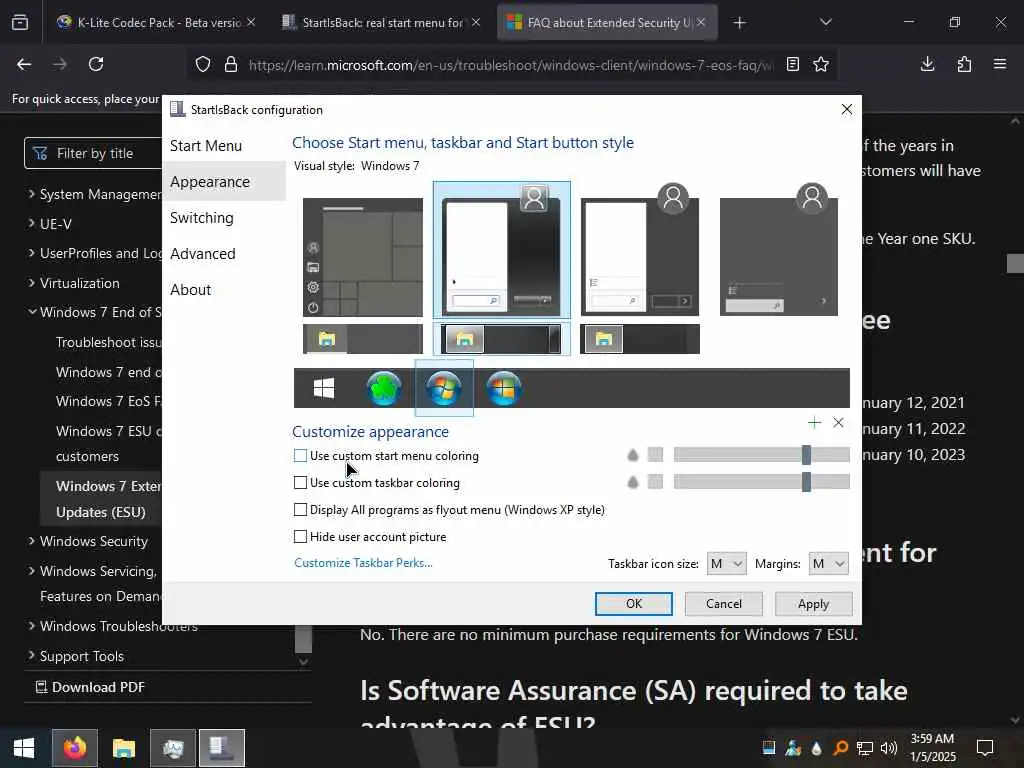1024x768 pixels.
Task: Select the third taskbar style thumbnail
Action: [640, 339]
